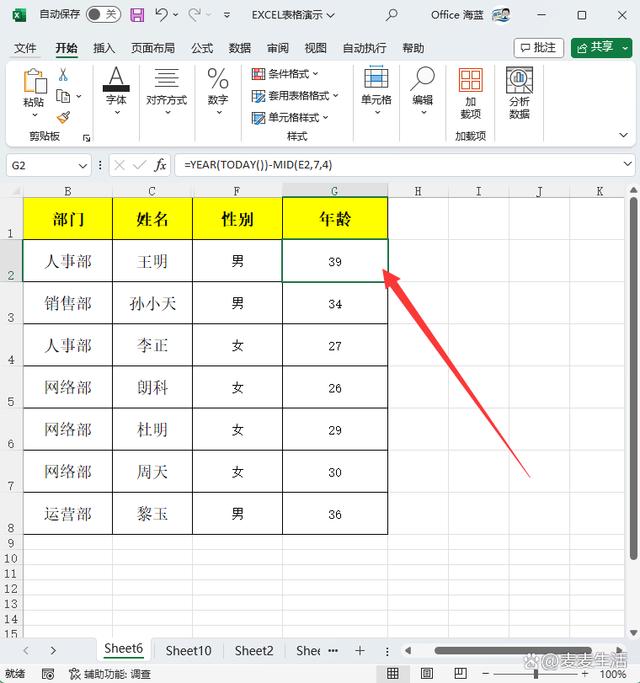The image size is (640, 683).
Task: Switch to the 插入 ribbon tab
Action: point(104,48)
